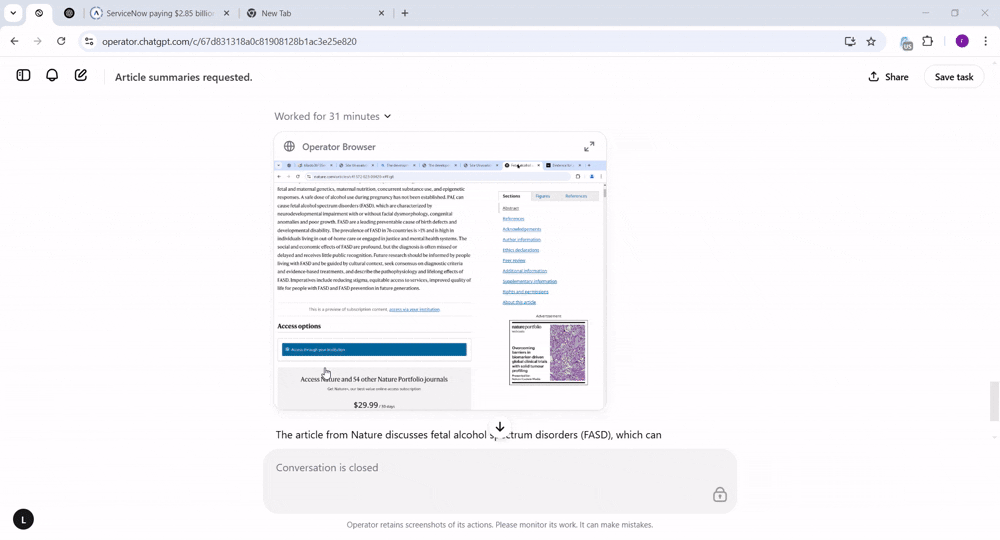Screen dimensions: 1000x540
Task: Click the $29.99 price text in preview
Action: 365,405
